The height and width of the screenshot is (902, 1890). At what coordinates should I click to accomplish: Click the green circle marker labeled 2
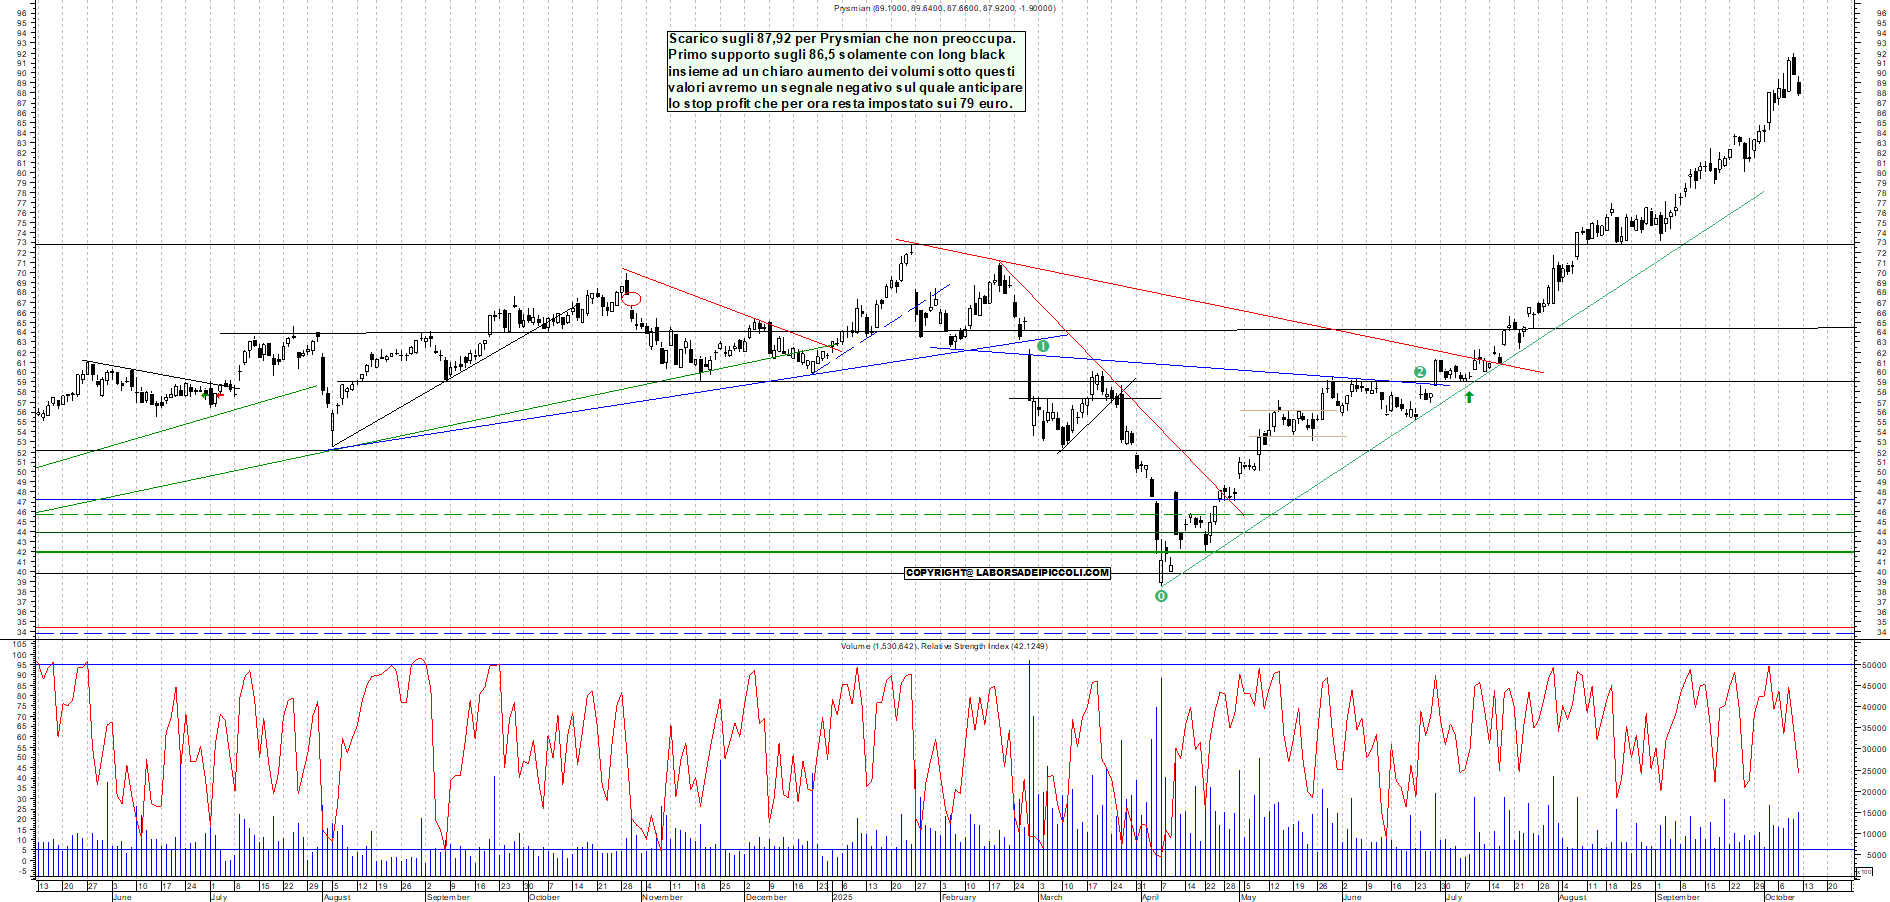[1420, 372]
